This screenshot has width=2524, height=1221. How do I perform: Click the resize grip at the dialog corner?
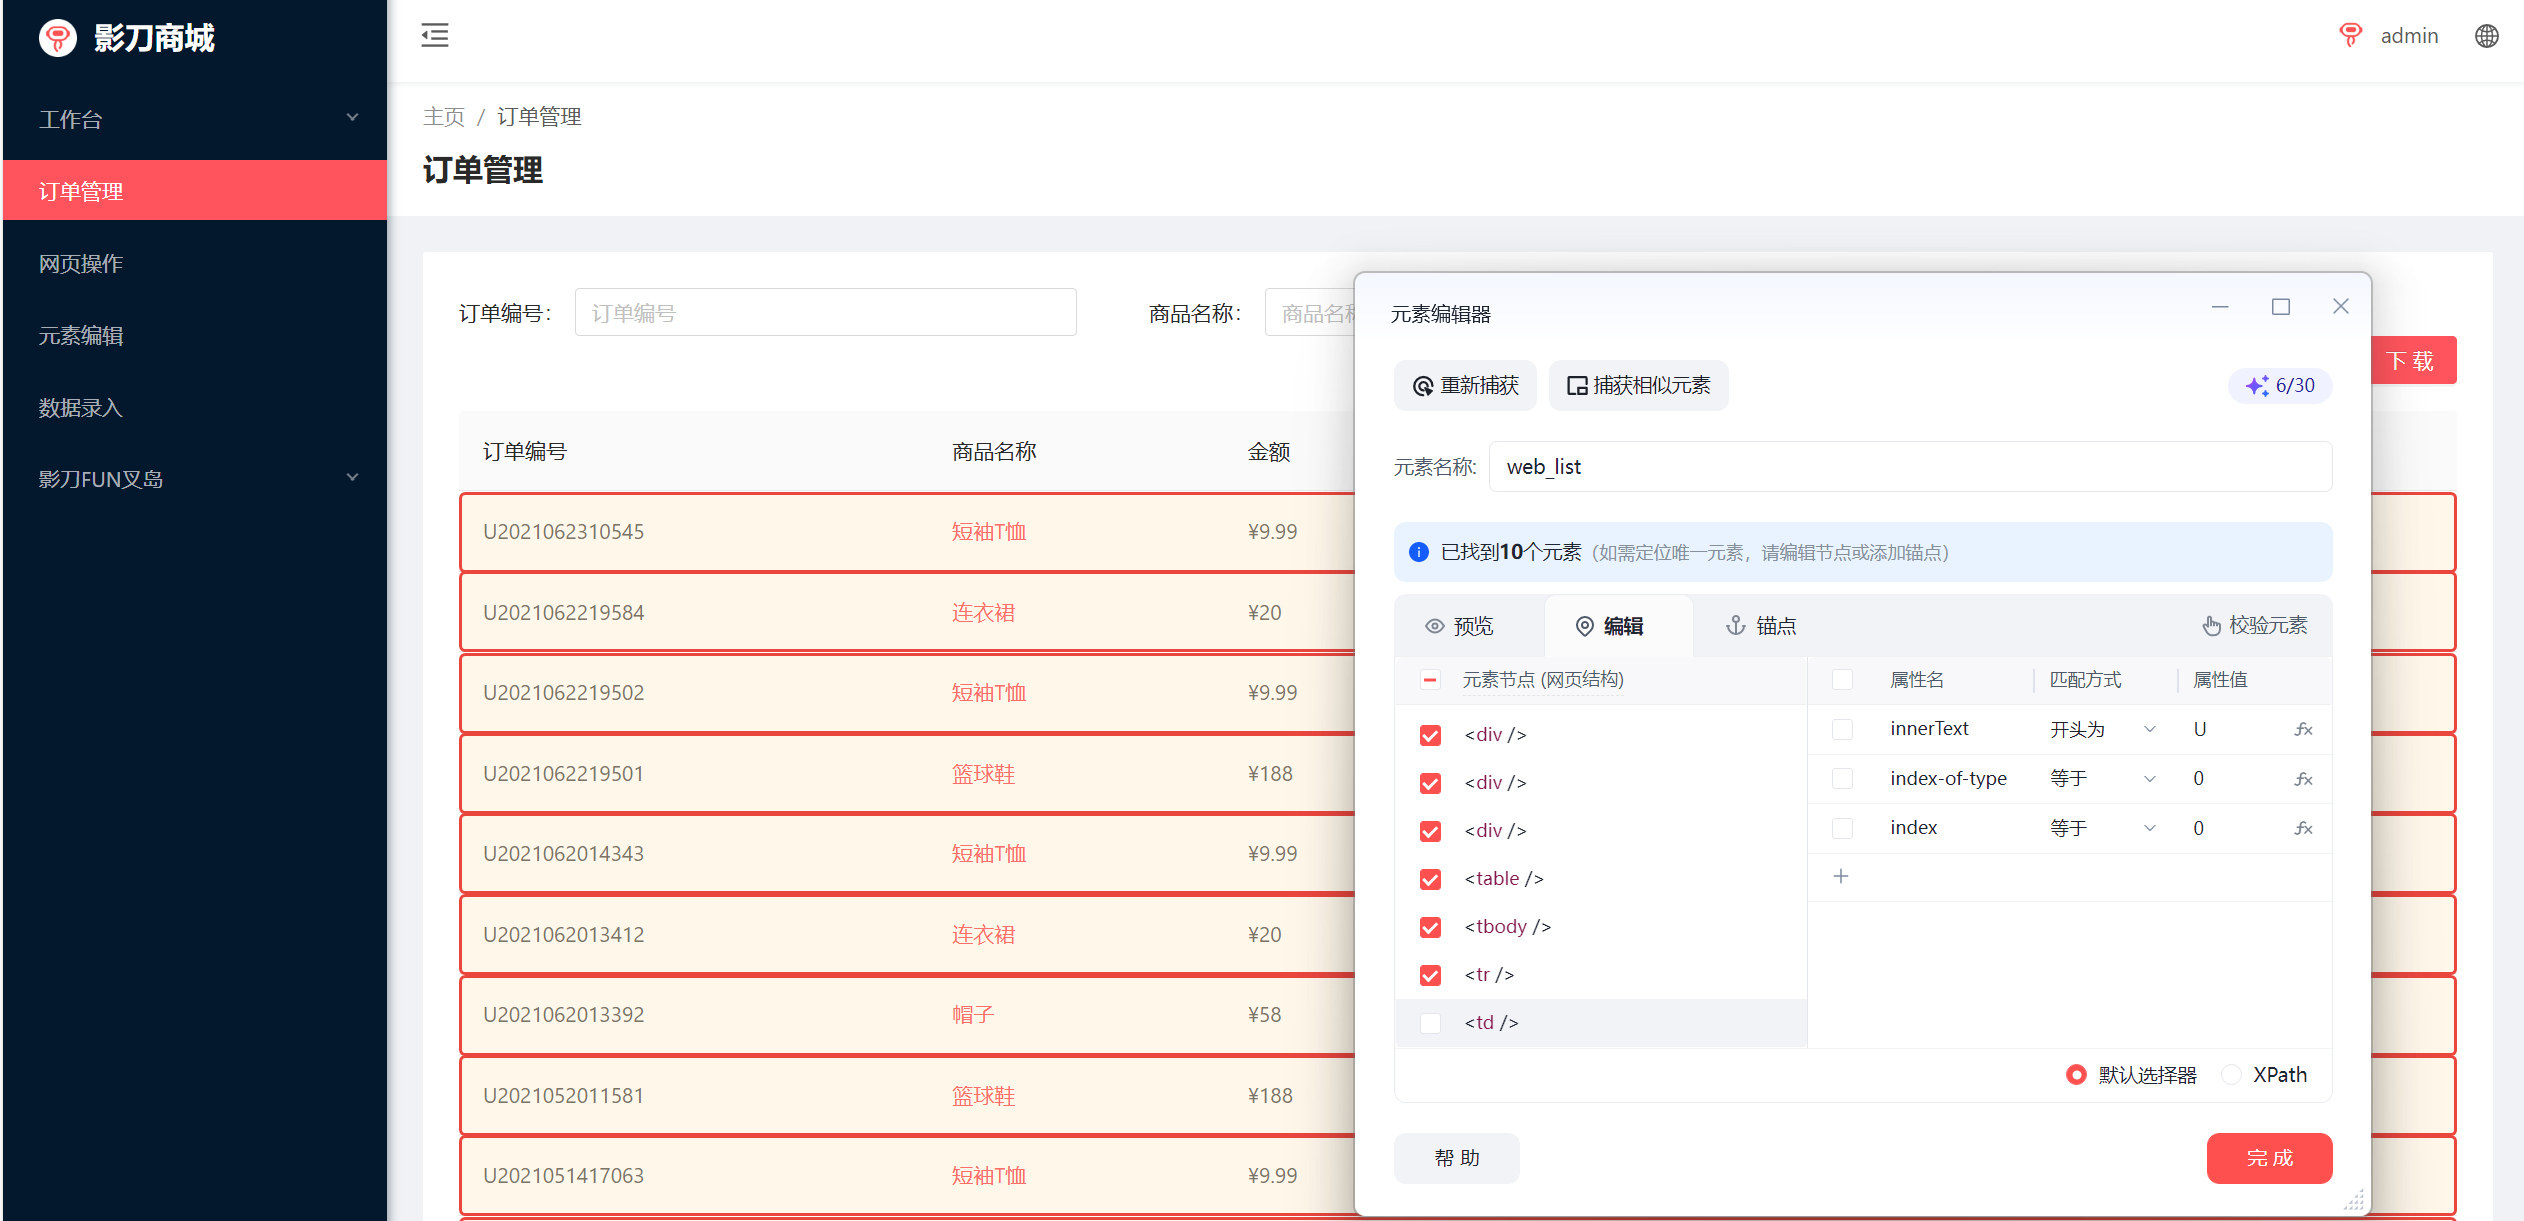[2355, 1200]
